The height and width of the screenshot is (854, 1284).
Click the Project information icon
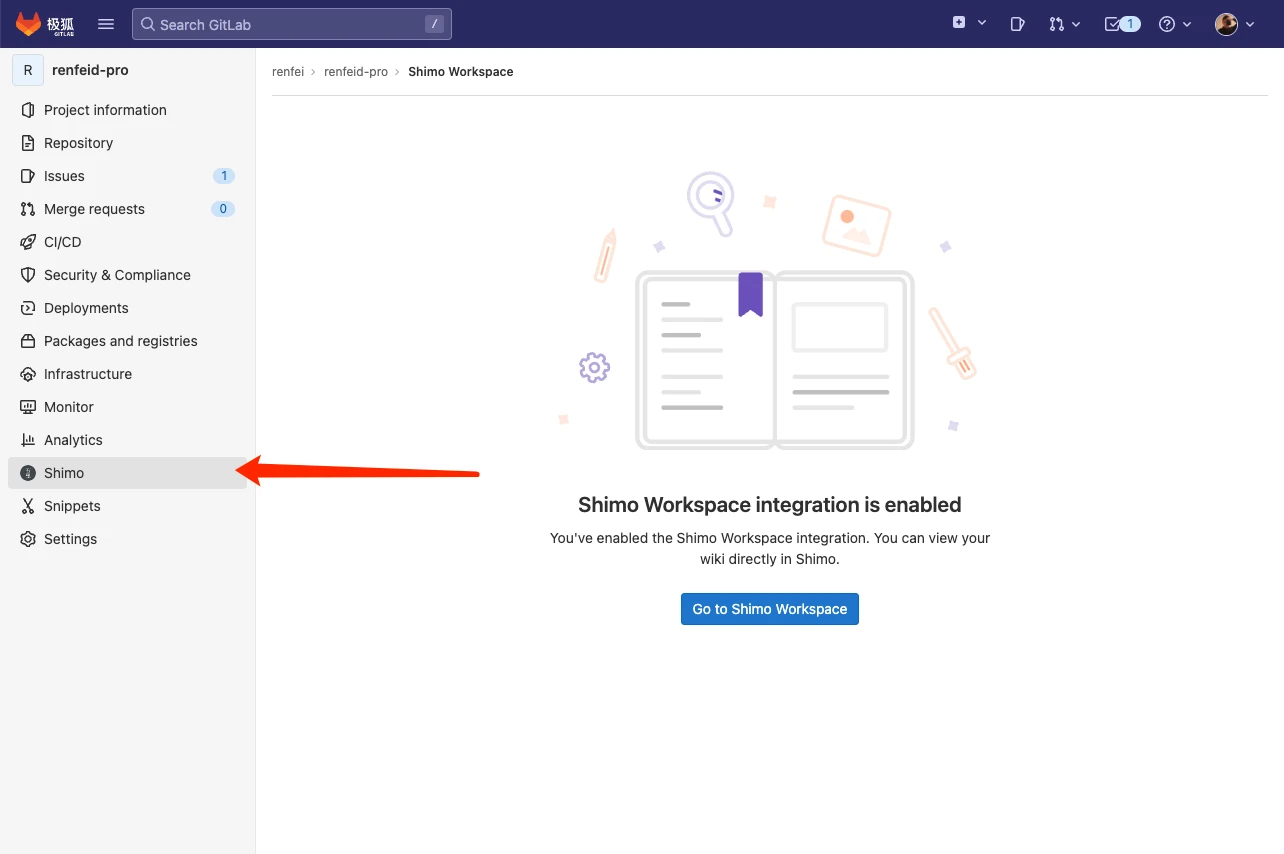tap(28, 110)
